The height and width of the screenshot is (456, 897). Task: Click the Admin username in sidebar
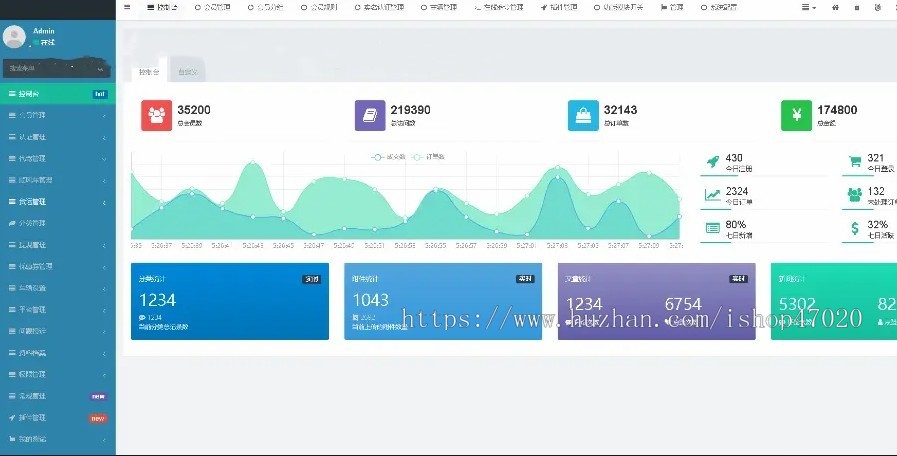click(43, 31)
